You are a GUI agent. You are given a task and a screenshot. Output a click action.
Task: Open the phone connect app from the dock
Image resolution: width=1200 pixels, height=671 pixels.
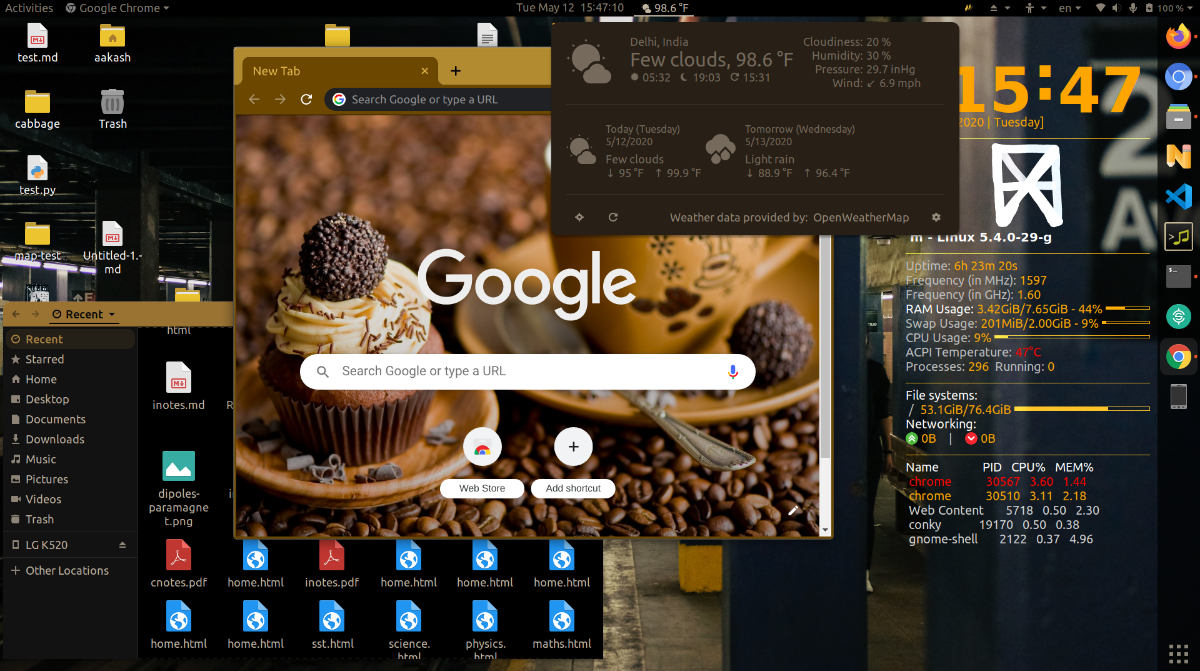click(1178, 397)
